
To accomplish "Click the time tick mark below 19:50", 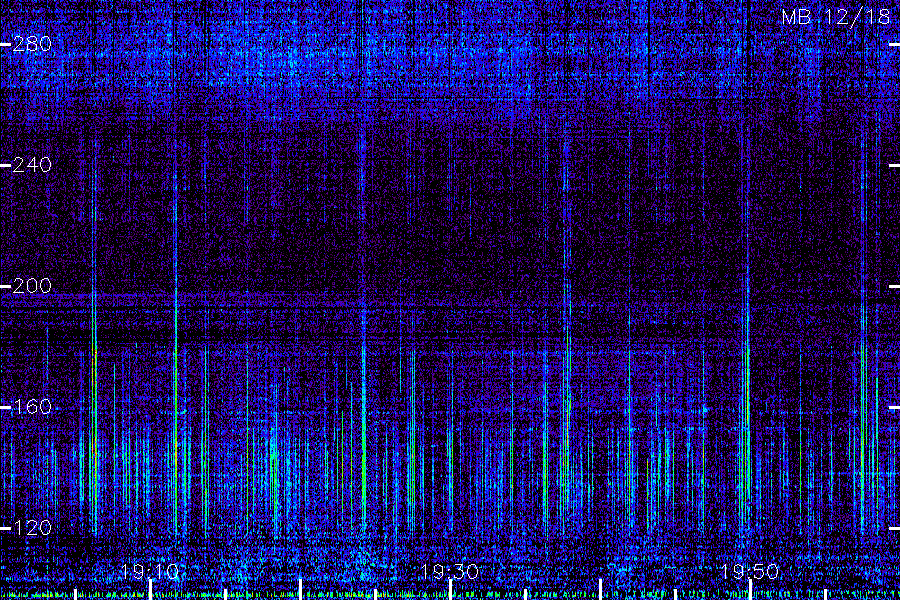I will pos(750,590).
